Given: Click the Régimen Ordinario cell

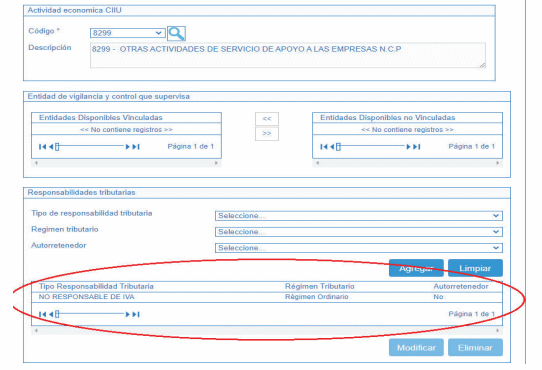Looking at the screenshot, I should [x=317, y=297].
